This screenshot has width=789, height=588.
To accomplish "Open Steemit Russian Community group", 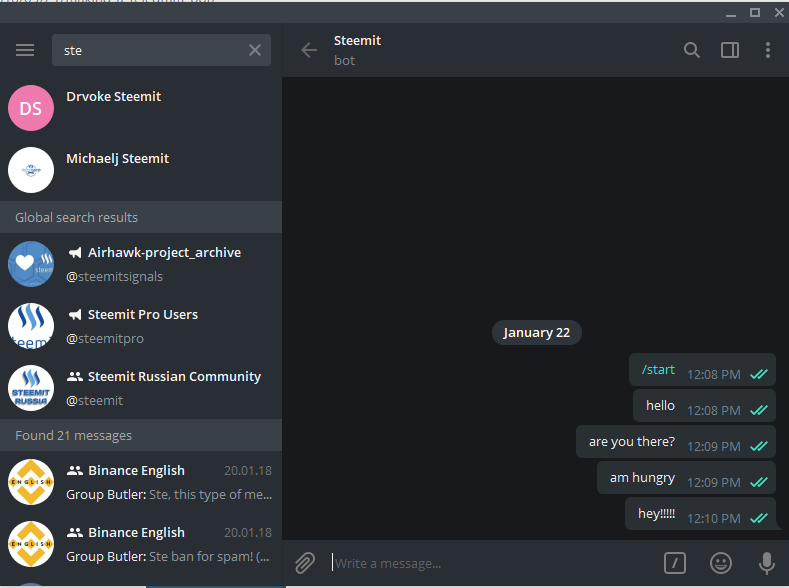I will click(x=141, y=388).
